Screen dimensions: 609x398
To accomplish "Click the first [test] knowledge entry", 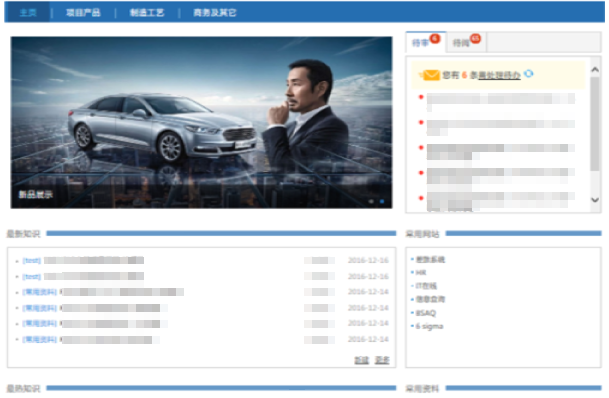I will tap(84, 260).
